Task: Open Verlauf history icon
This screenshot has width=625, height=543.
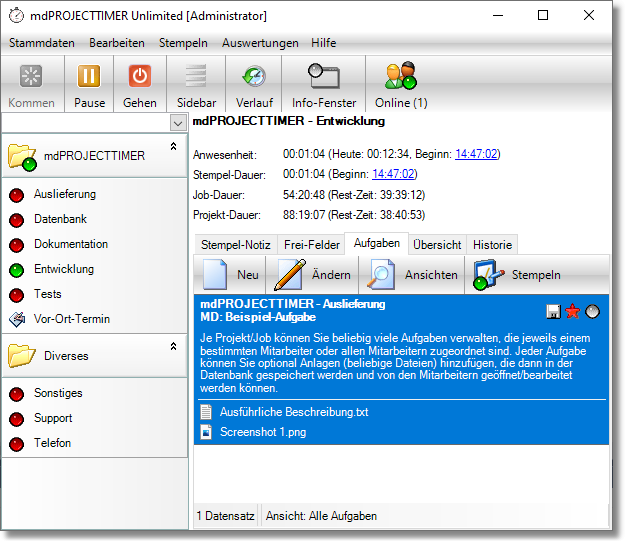Action: coord(253,77)
